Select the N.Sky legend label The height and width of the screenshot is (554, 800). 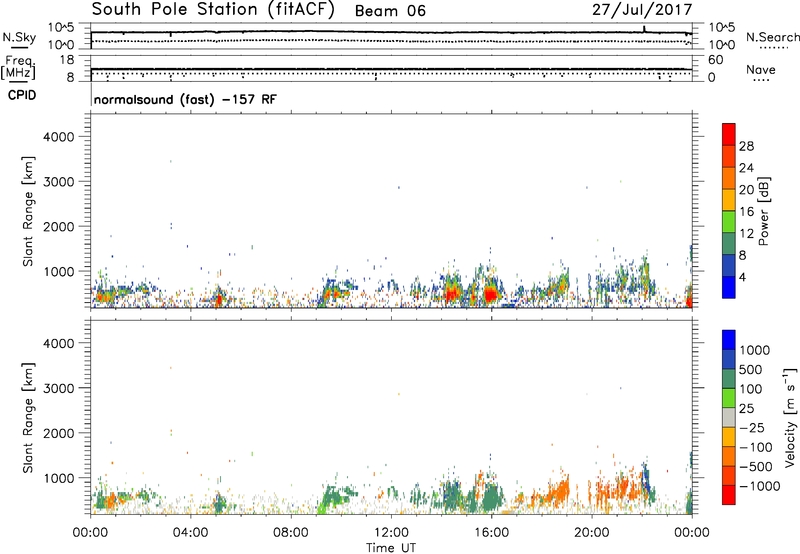click(x=19, y=37)
